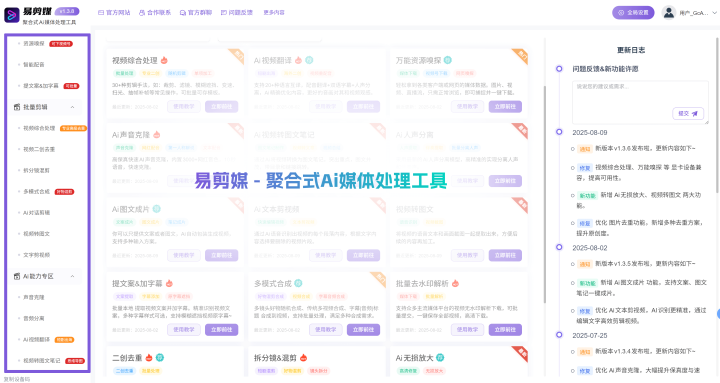Select 多模式合成 in the sidebar
The image size is (720, 383).
(x=36, y=192)
